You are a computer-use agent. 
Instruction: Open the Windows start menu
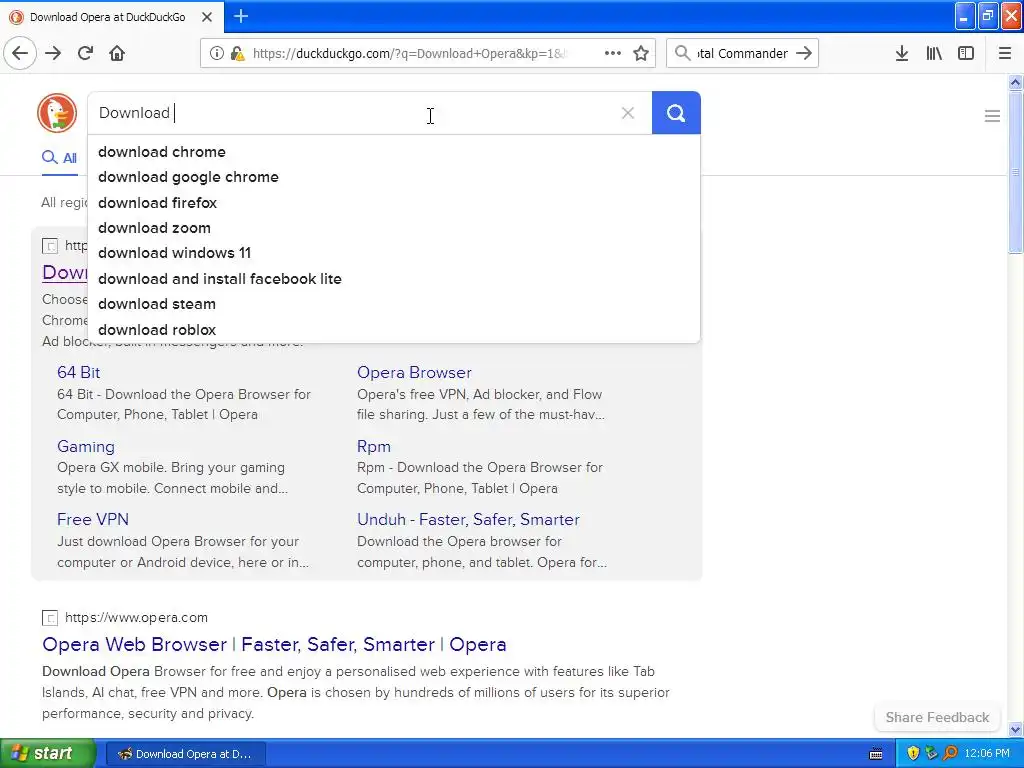(x=47, y=754)
